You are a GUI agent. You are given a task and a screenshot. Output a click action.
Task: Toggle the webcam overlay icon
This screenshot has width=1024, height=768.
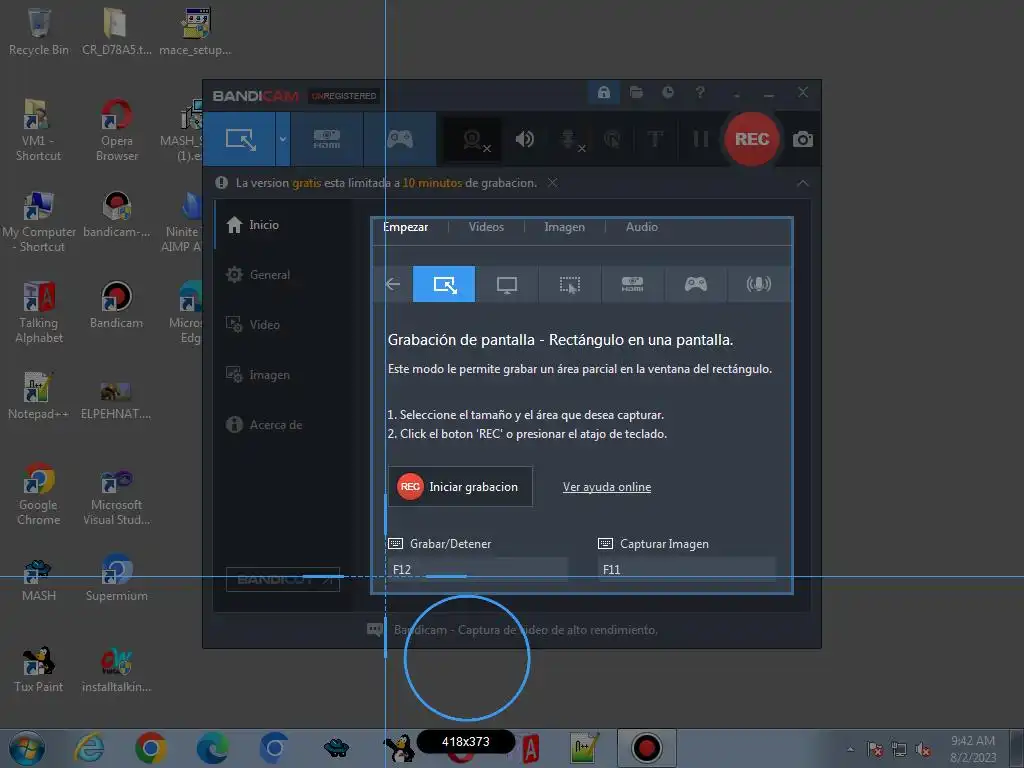pos(473,139)
